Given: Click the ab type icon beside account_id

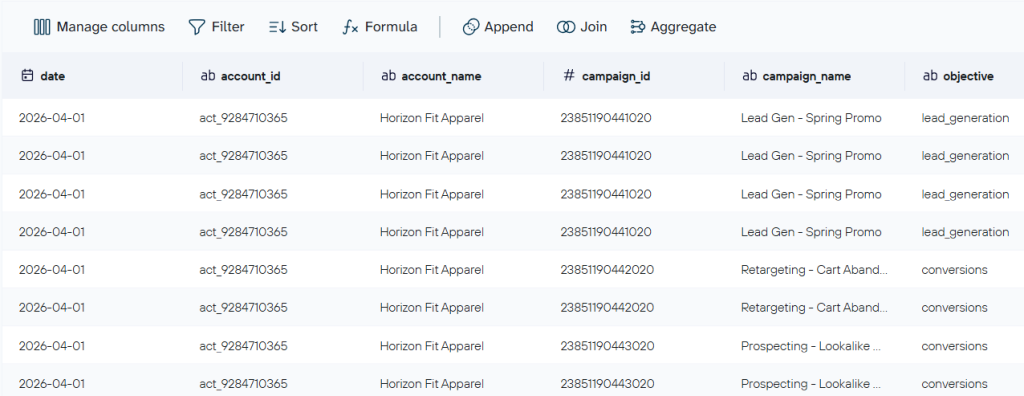Looking at the screenshot, I should pos(208,76).
